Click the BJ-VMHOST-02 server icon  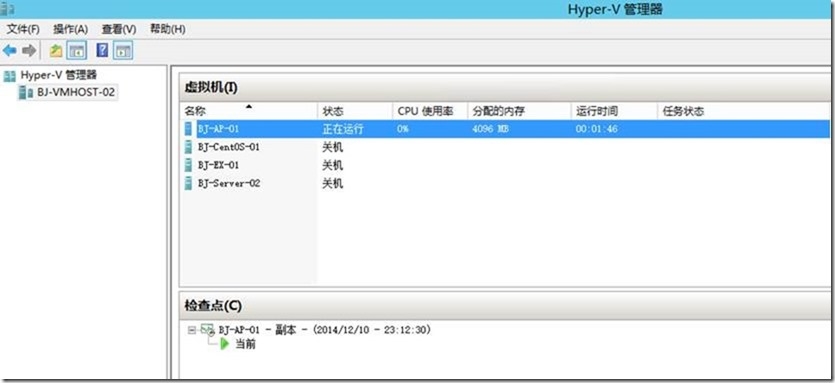click(26, 93)
